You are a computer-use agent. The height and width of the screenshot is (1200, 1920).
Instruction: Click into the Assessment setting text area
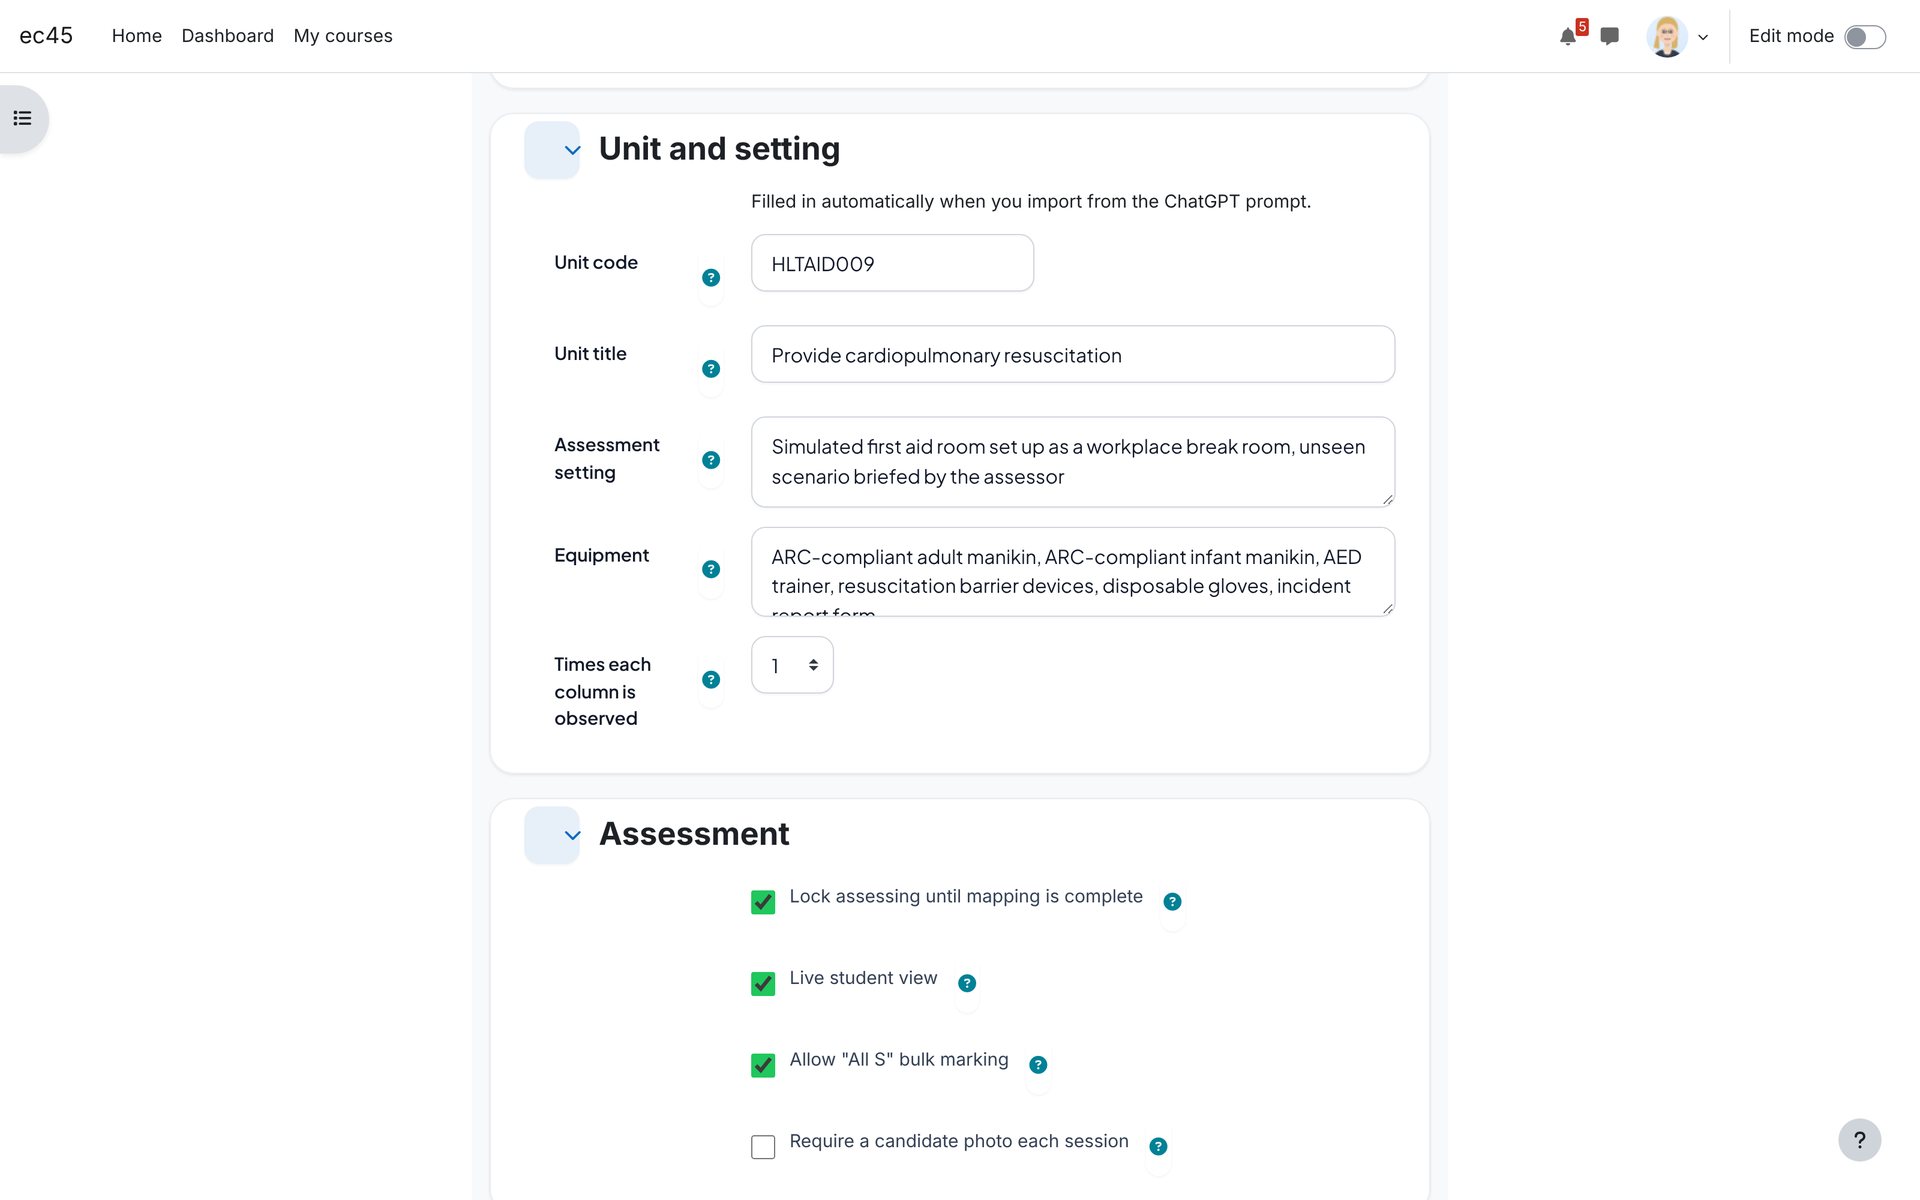click(1073, 462)
